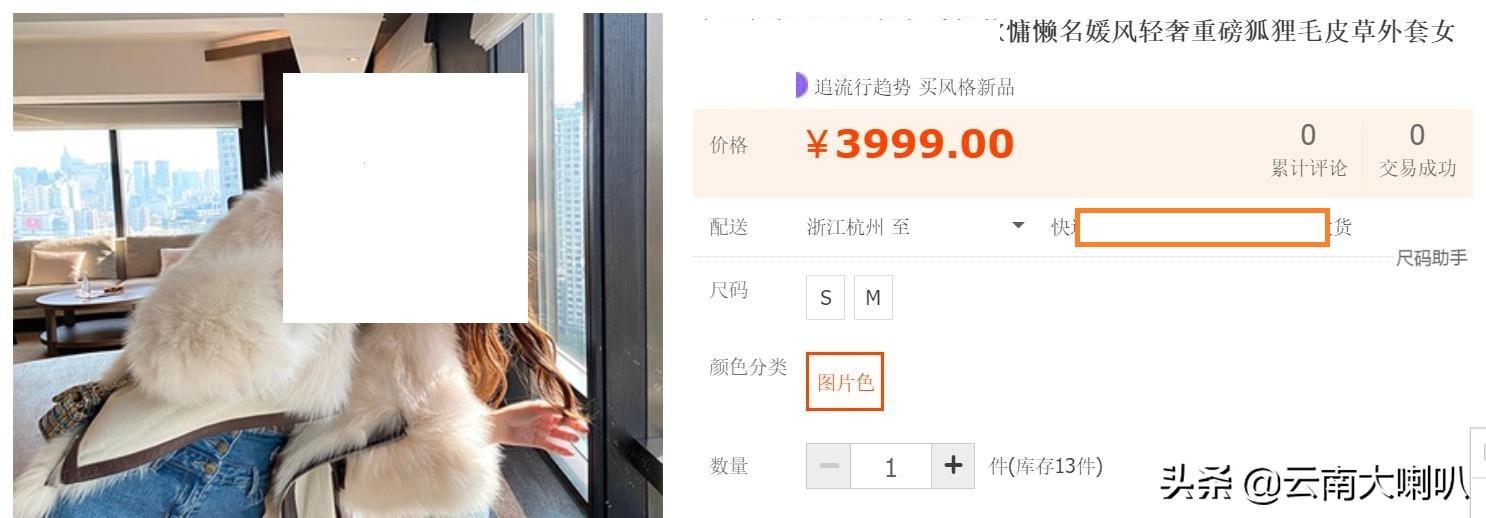This screenshot has width=1486, height=518.
Task: Expand the delivery destination dropdown arrow
Action: (x=1019, y=226)
